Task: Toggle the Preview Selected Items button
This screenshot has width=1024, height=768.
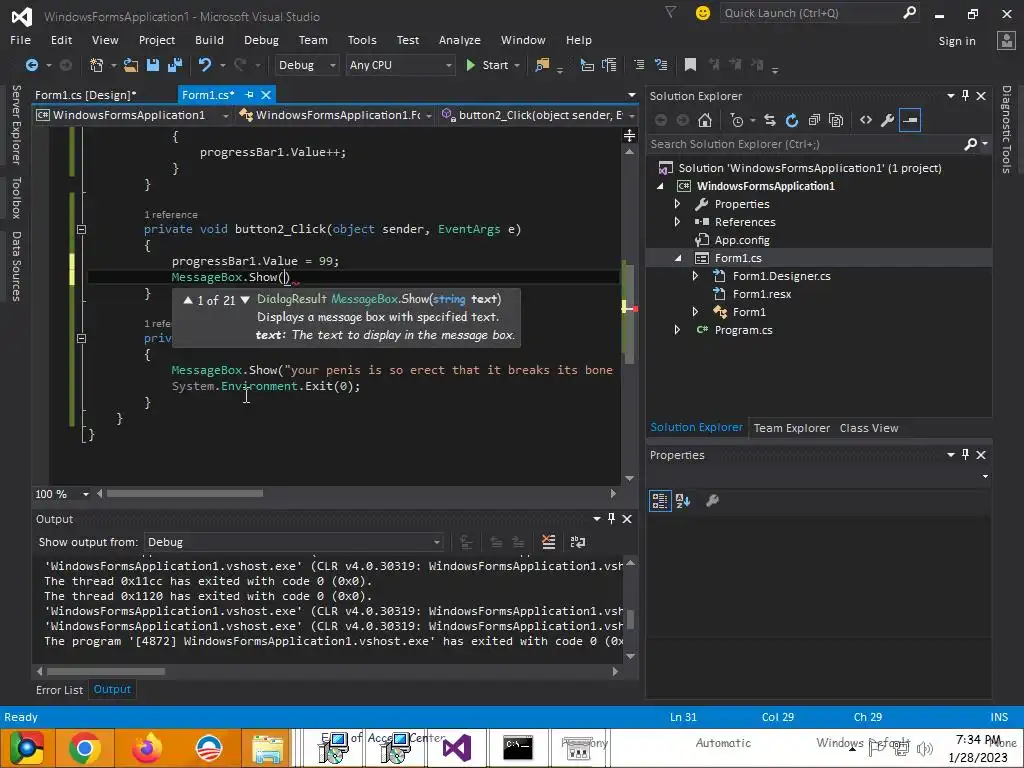Action: click(x=910, y=120)
